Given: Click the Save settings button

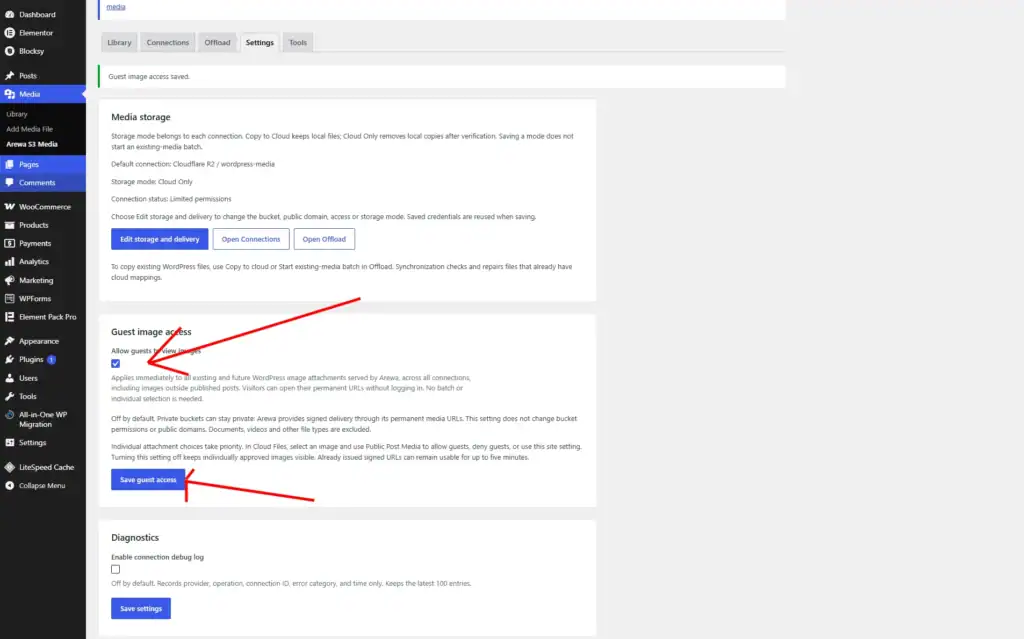Looking at the screenshot, I should point(141,608).
